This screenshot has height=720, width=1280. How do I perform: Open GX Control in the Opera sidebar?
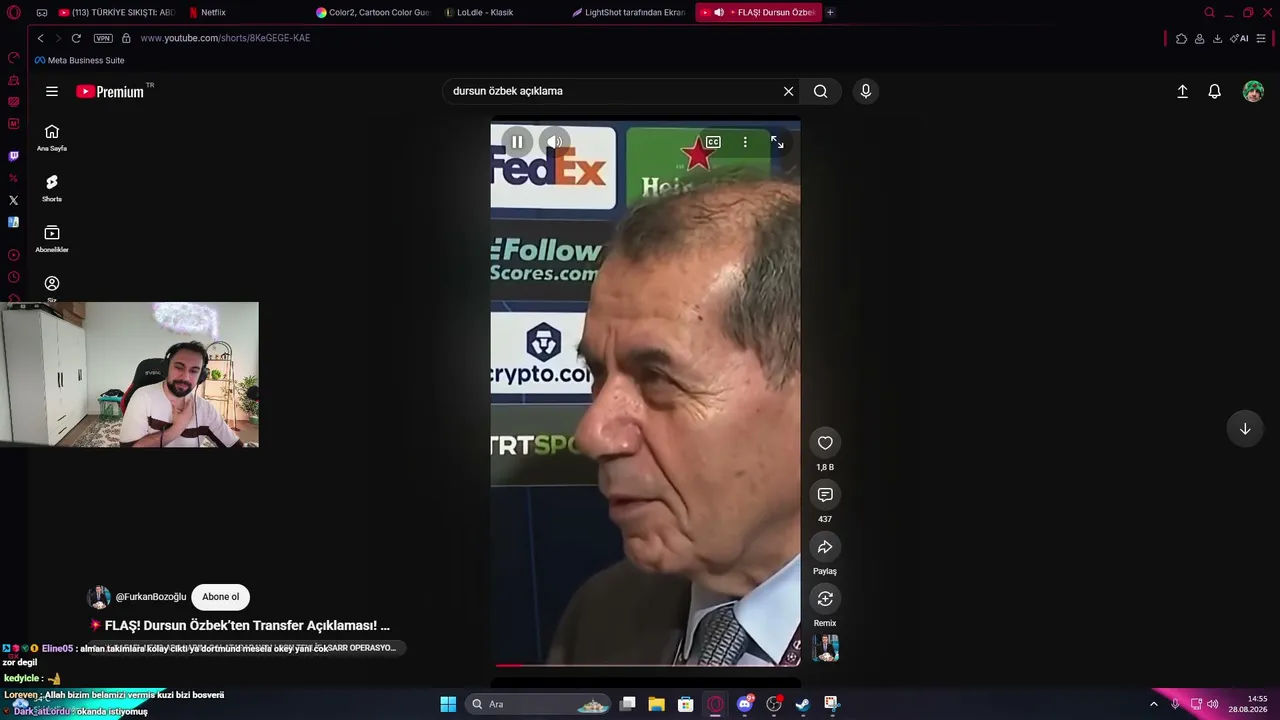click(x=13, y=58)
